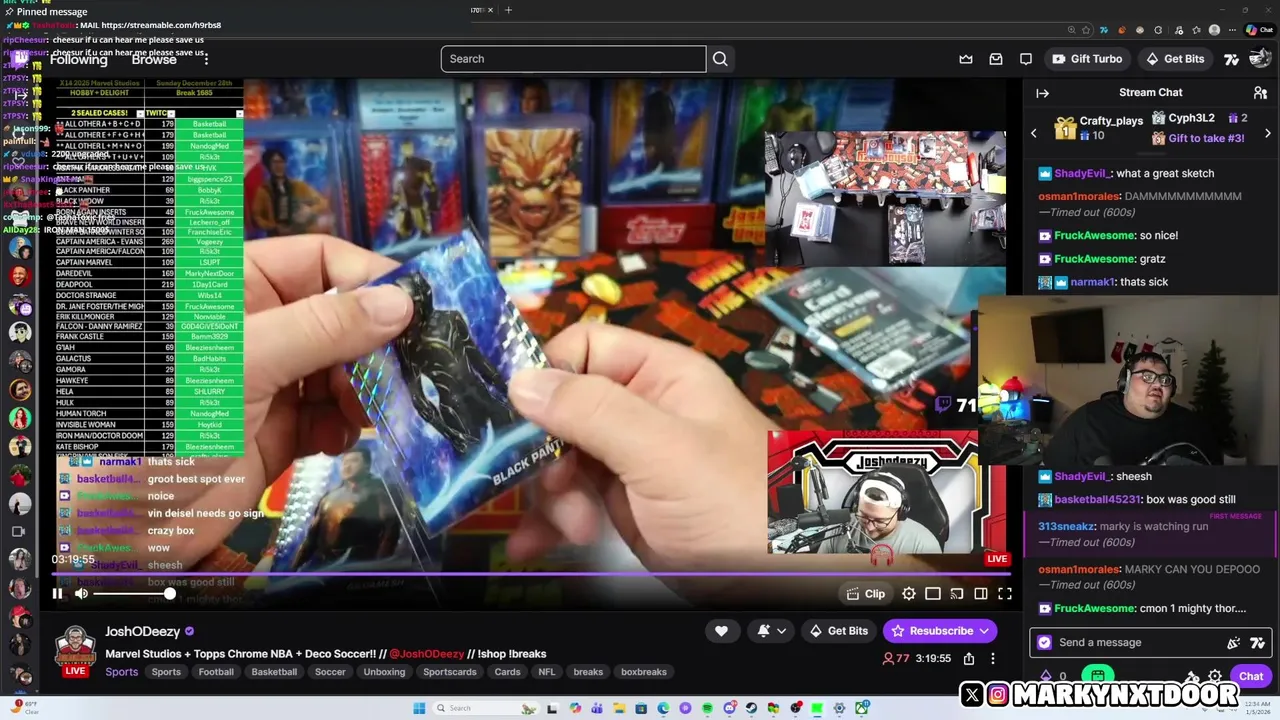Select the Football tag
The image size is (1280, 720).
pyautogui.click(x=216, y=672)
